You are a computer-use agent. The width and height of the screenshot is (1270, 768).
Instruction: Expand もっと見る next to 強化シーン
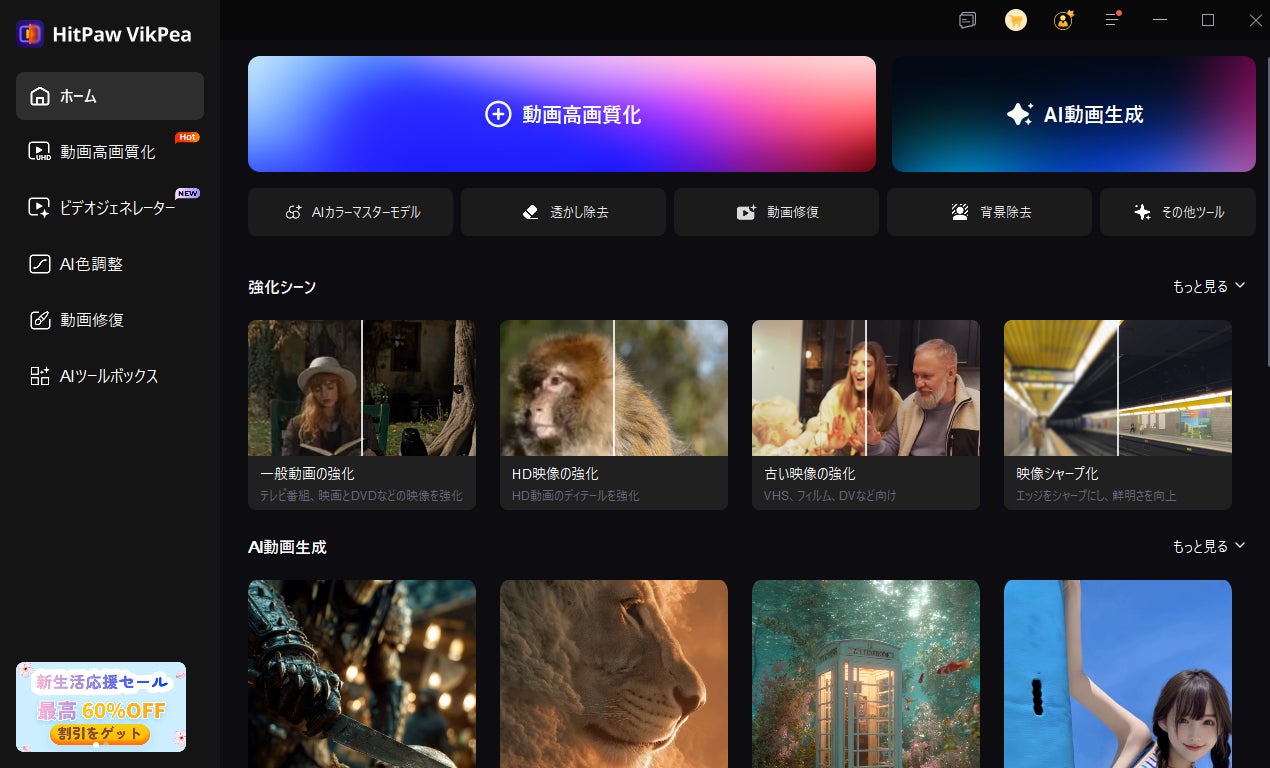(1209, 286)
